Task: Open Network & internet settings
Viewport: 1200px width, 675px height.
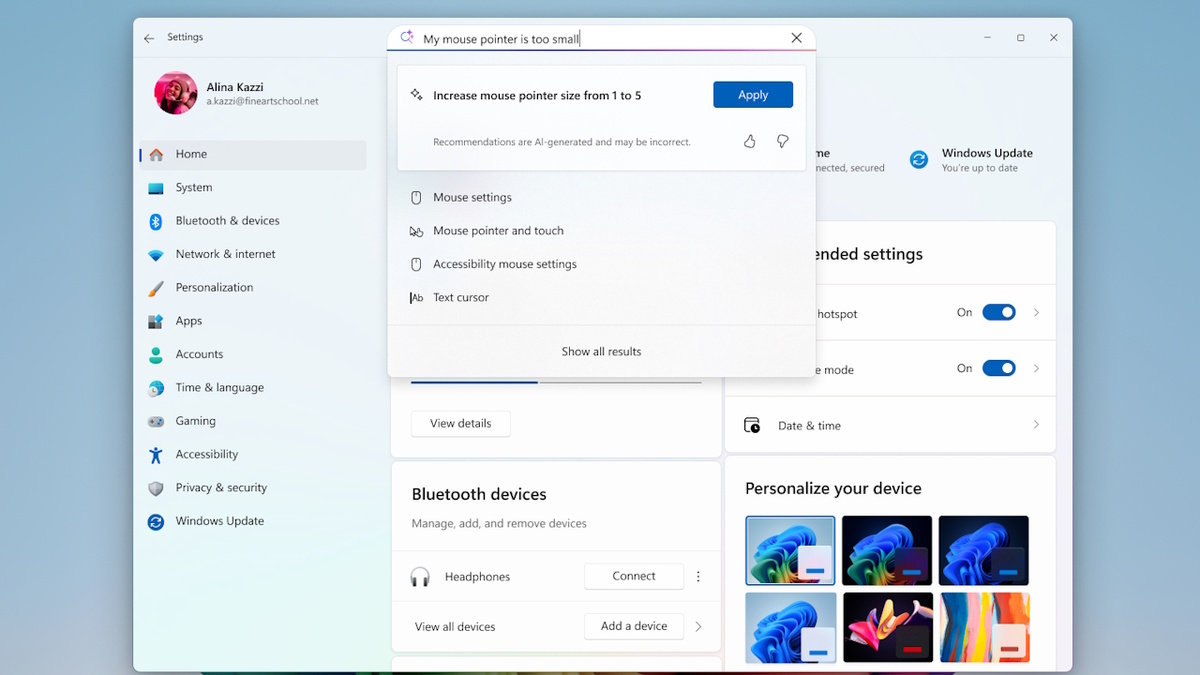Action: [x=252, y=255]
